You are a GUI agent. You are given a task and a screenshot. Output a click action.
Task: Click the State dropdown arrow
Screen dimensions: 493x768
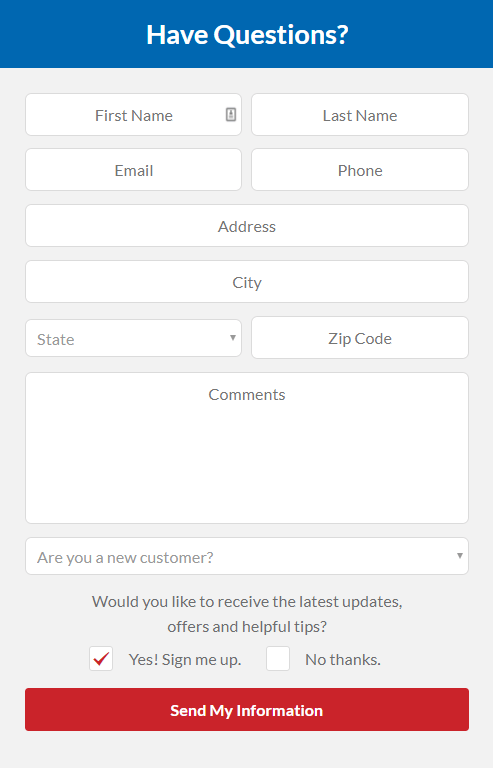tap(233, 337)
